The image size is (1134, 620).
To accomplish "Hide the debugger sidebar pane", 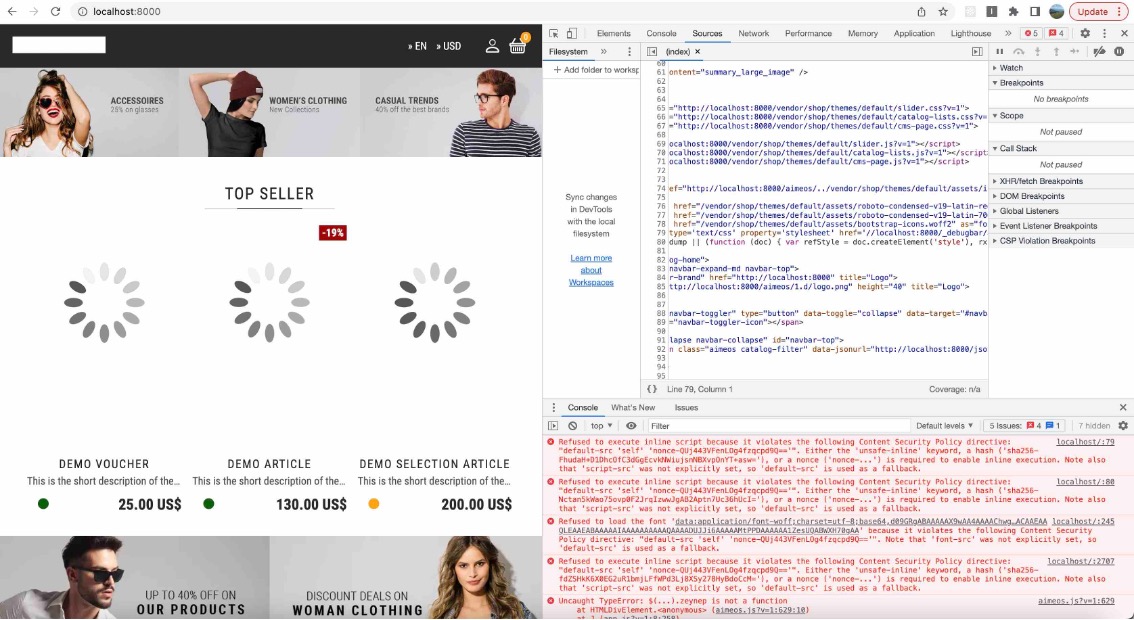I will [977, 52].
